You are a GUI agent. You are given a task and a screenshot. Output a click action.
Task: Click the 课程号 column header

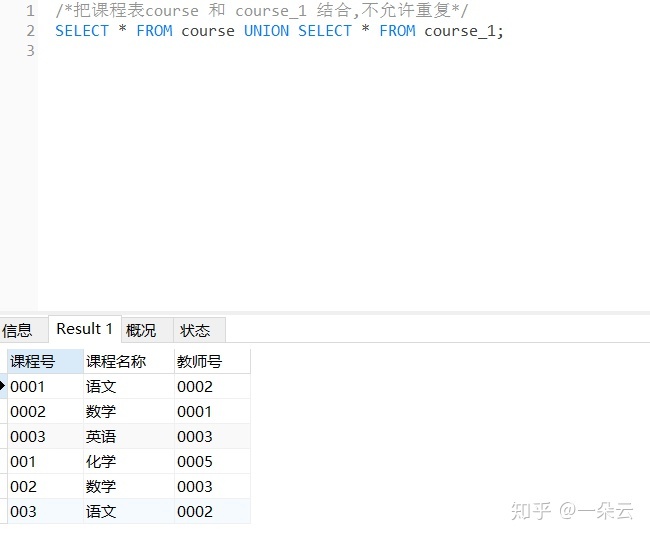(x=46, y=361)
